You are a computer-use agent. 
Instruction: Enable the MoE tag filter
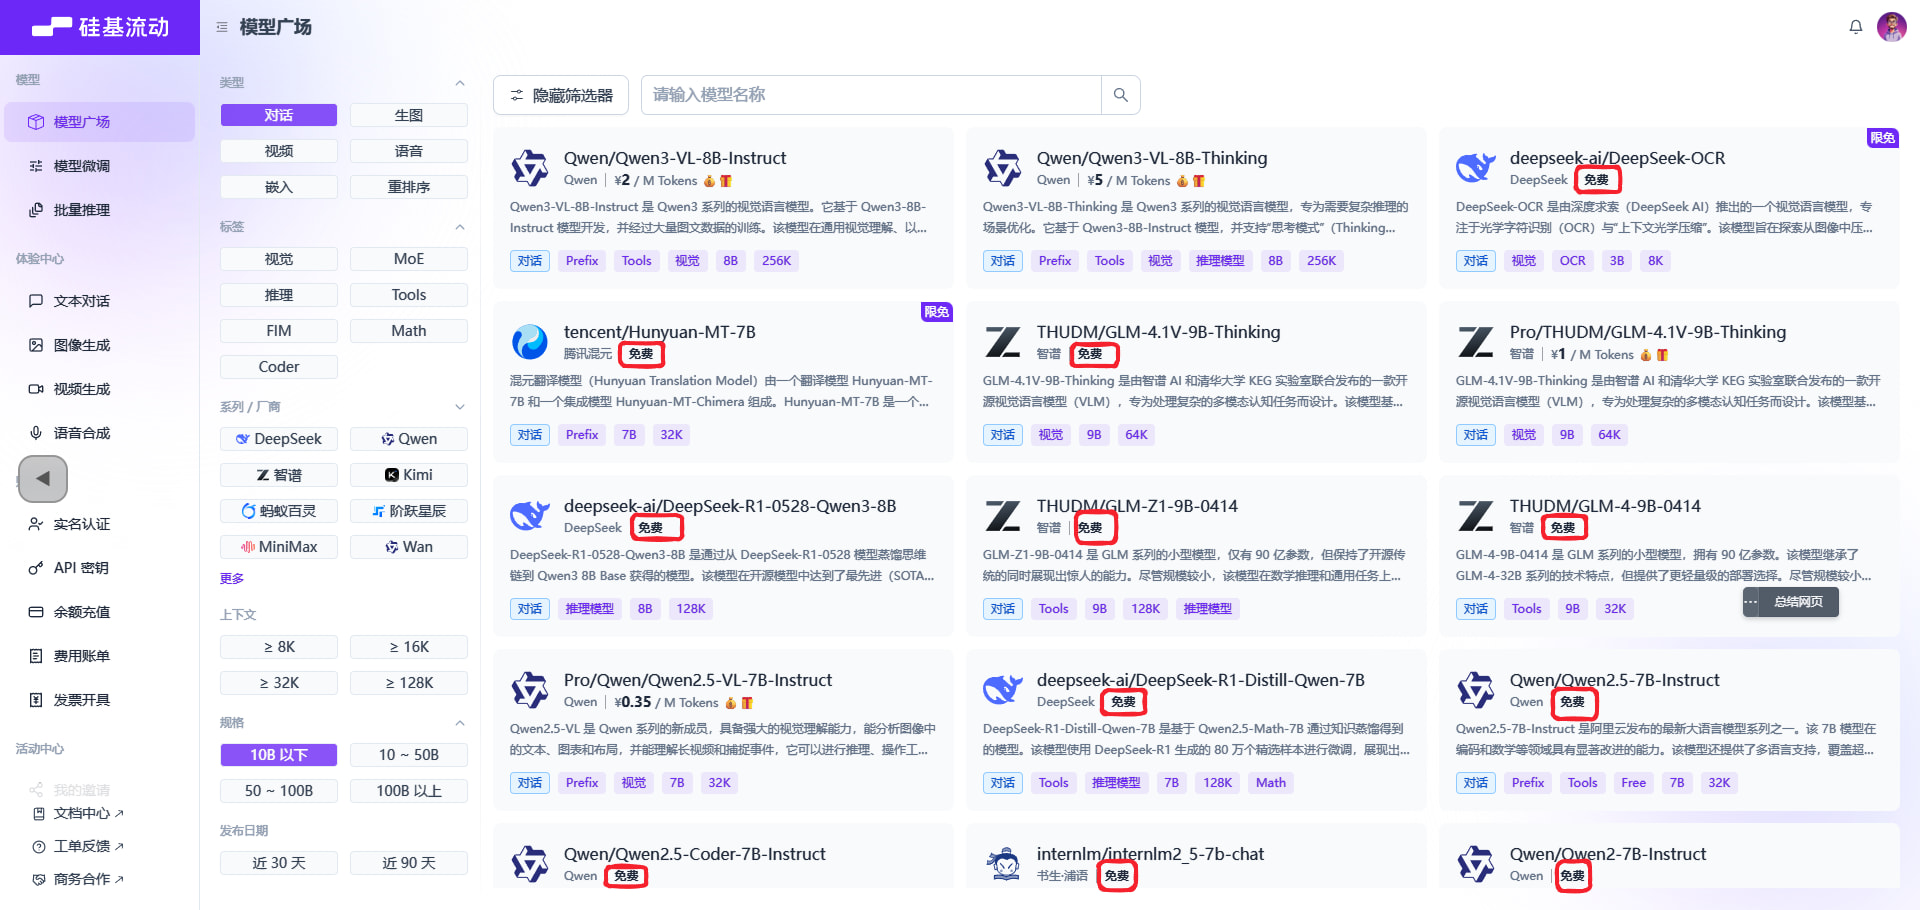click(408, 259)
